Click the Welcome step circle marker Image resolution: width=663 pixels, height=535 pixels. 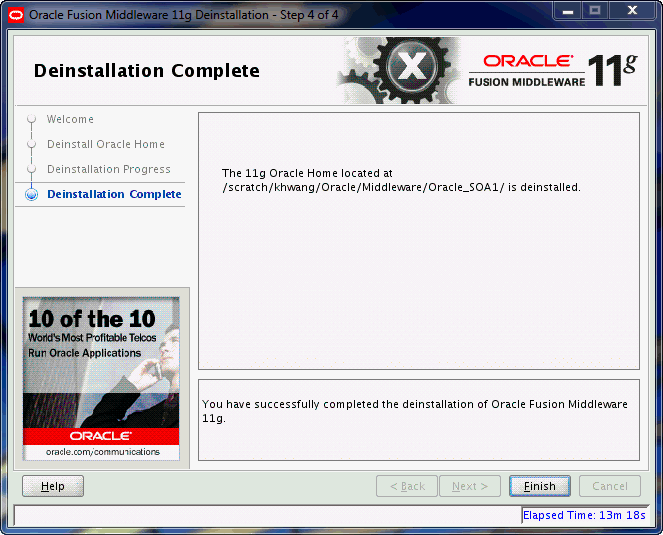pyautogui.click(x=31, y=119)
